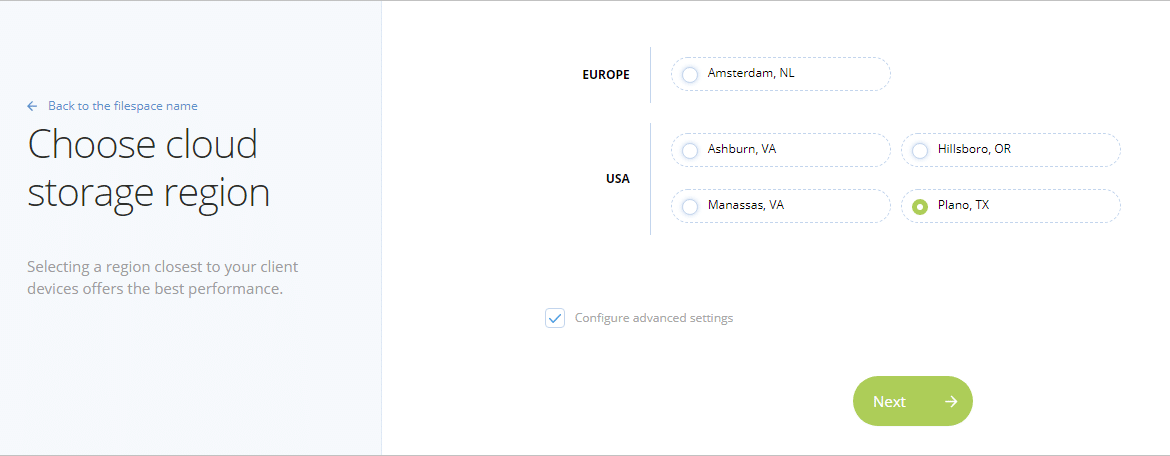Click the Ashburn, VA text label
Image resolution: width=1170 pixels, height=456 pixels.
point(742,149)
